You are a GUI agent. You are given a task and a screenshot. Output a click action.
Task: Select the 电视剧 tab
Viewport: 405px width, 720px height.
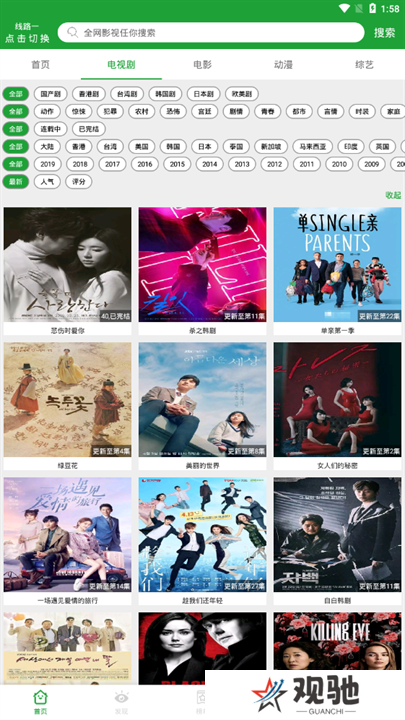click(121, 65)
